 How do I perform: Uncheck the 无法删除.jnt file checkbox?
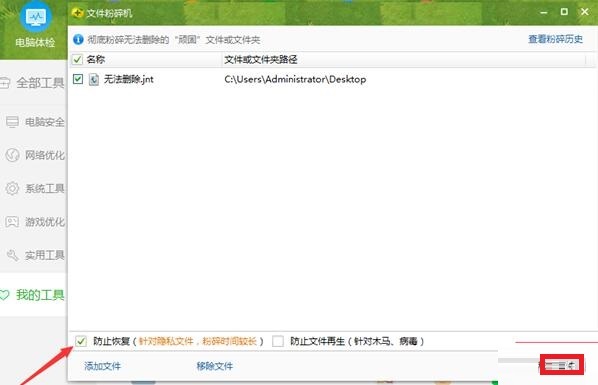coord(78,79)
